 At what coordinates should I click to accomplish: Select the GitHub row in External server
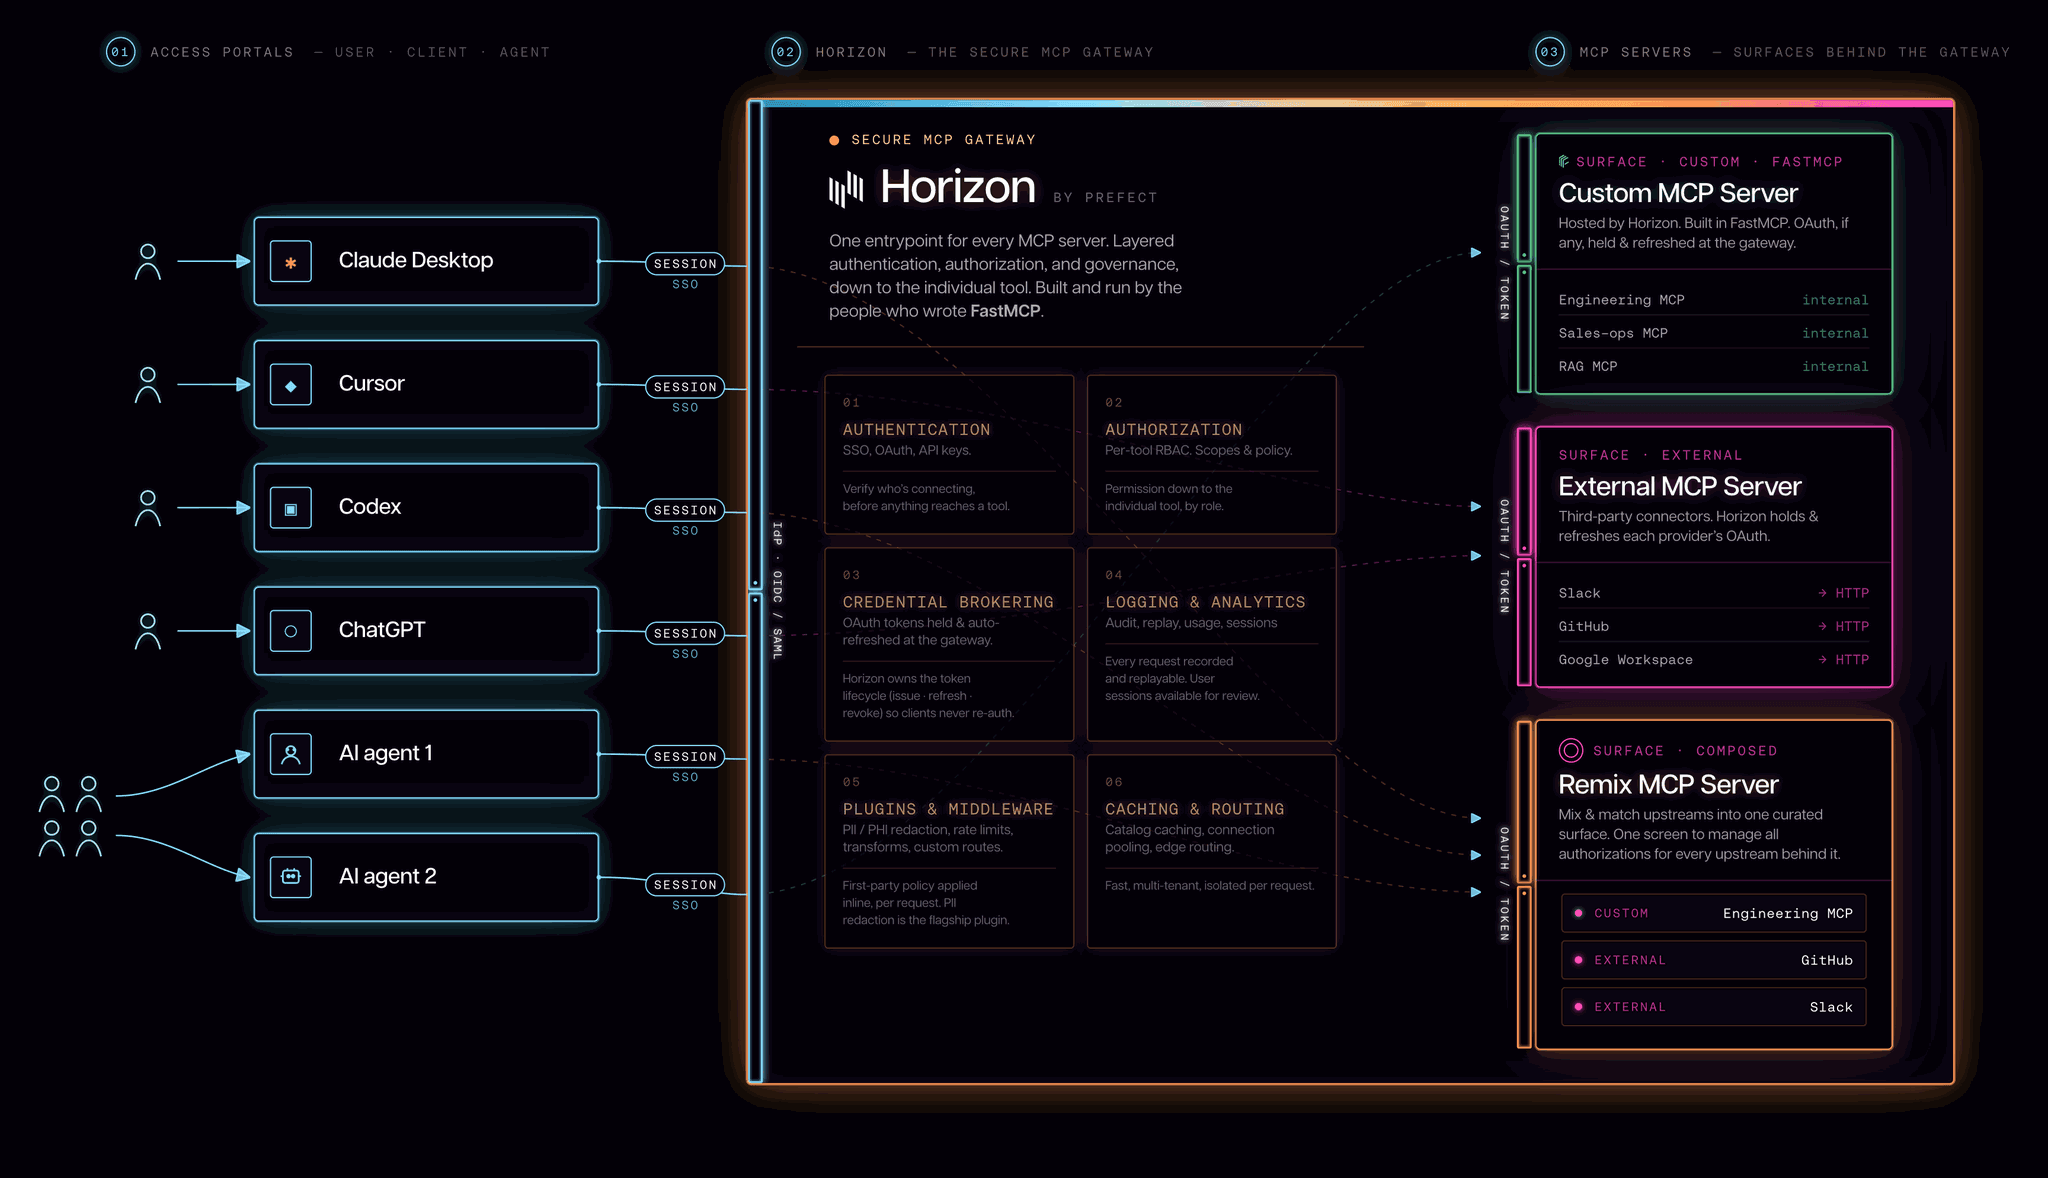1713,626
